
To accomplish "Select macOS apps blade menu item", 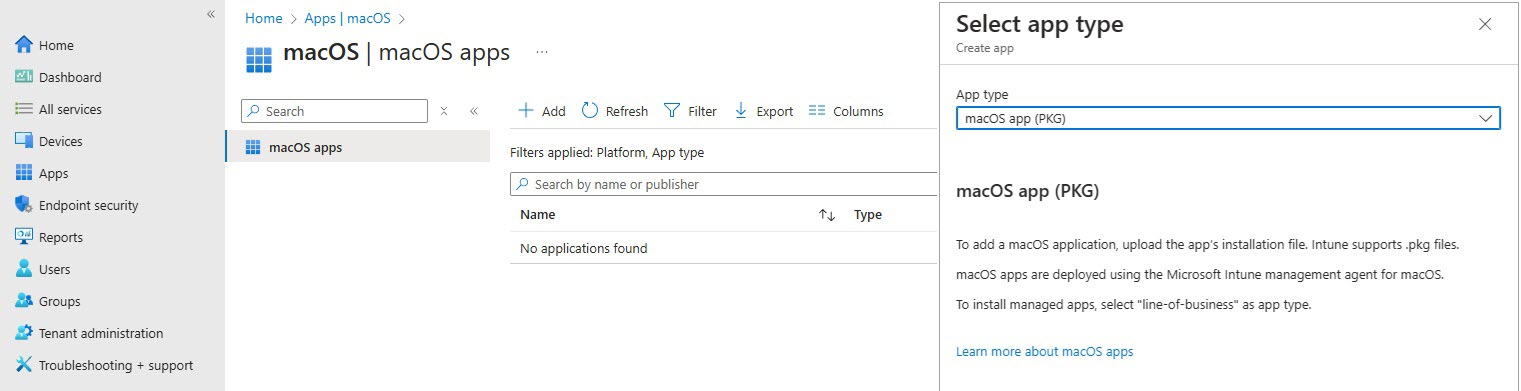I will (358, 147).
